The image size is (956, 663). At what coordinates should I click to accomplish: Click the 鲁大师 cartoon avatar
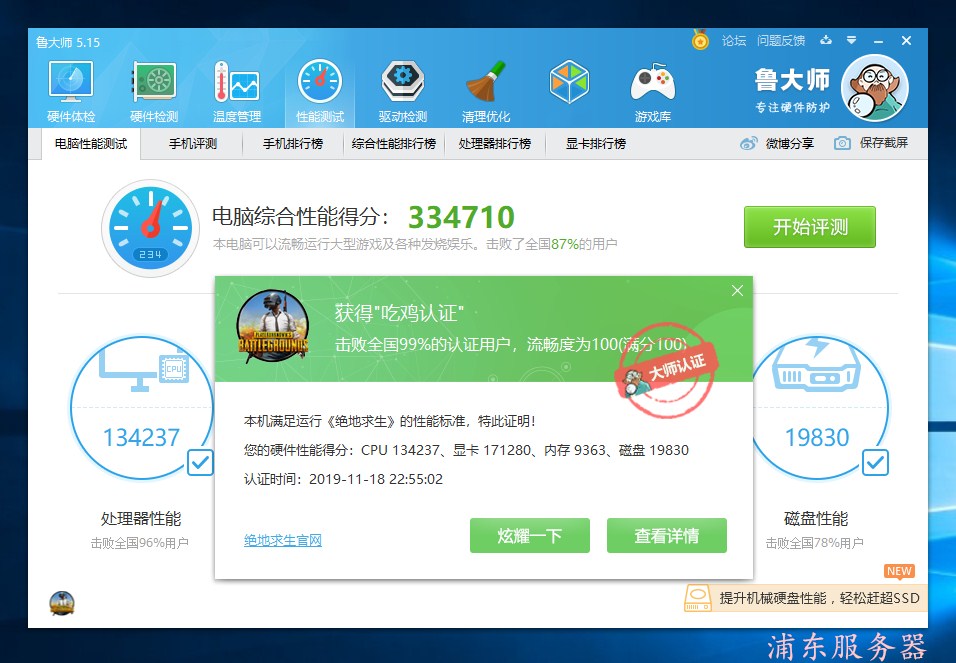pyautogui.click(x=874, y=89)
